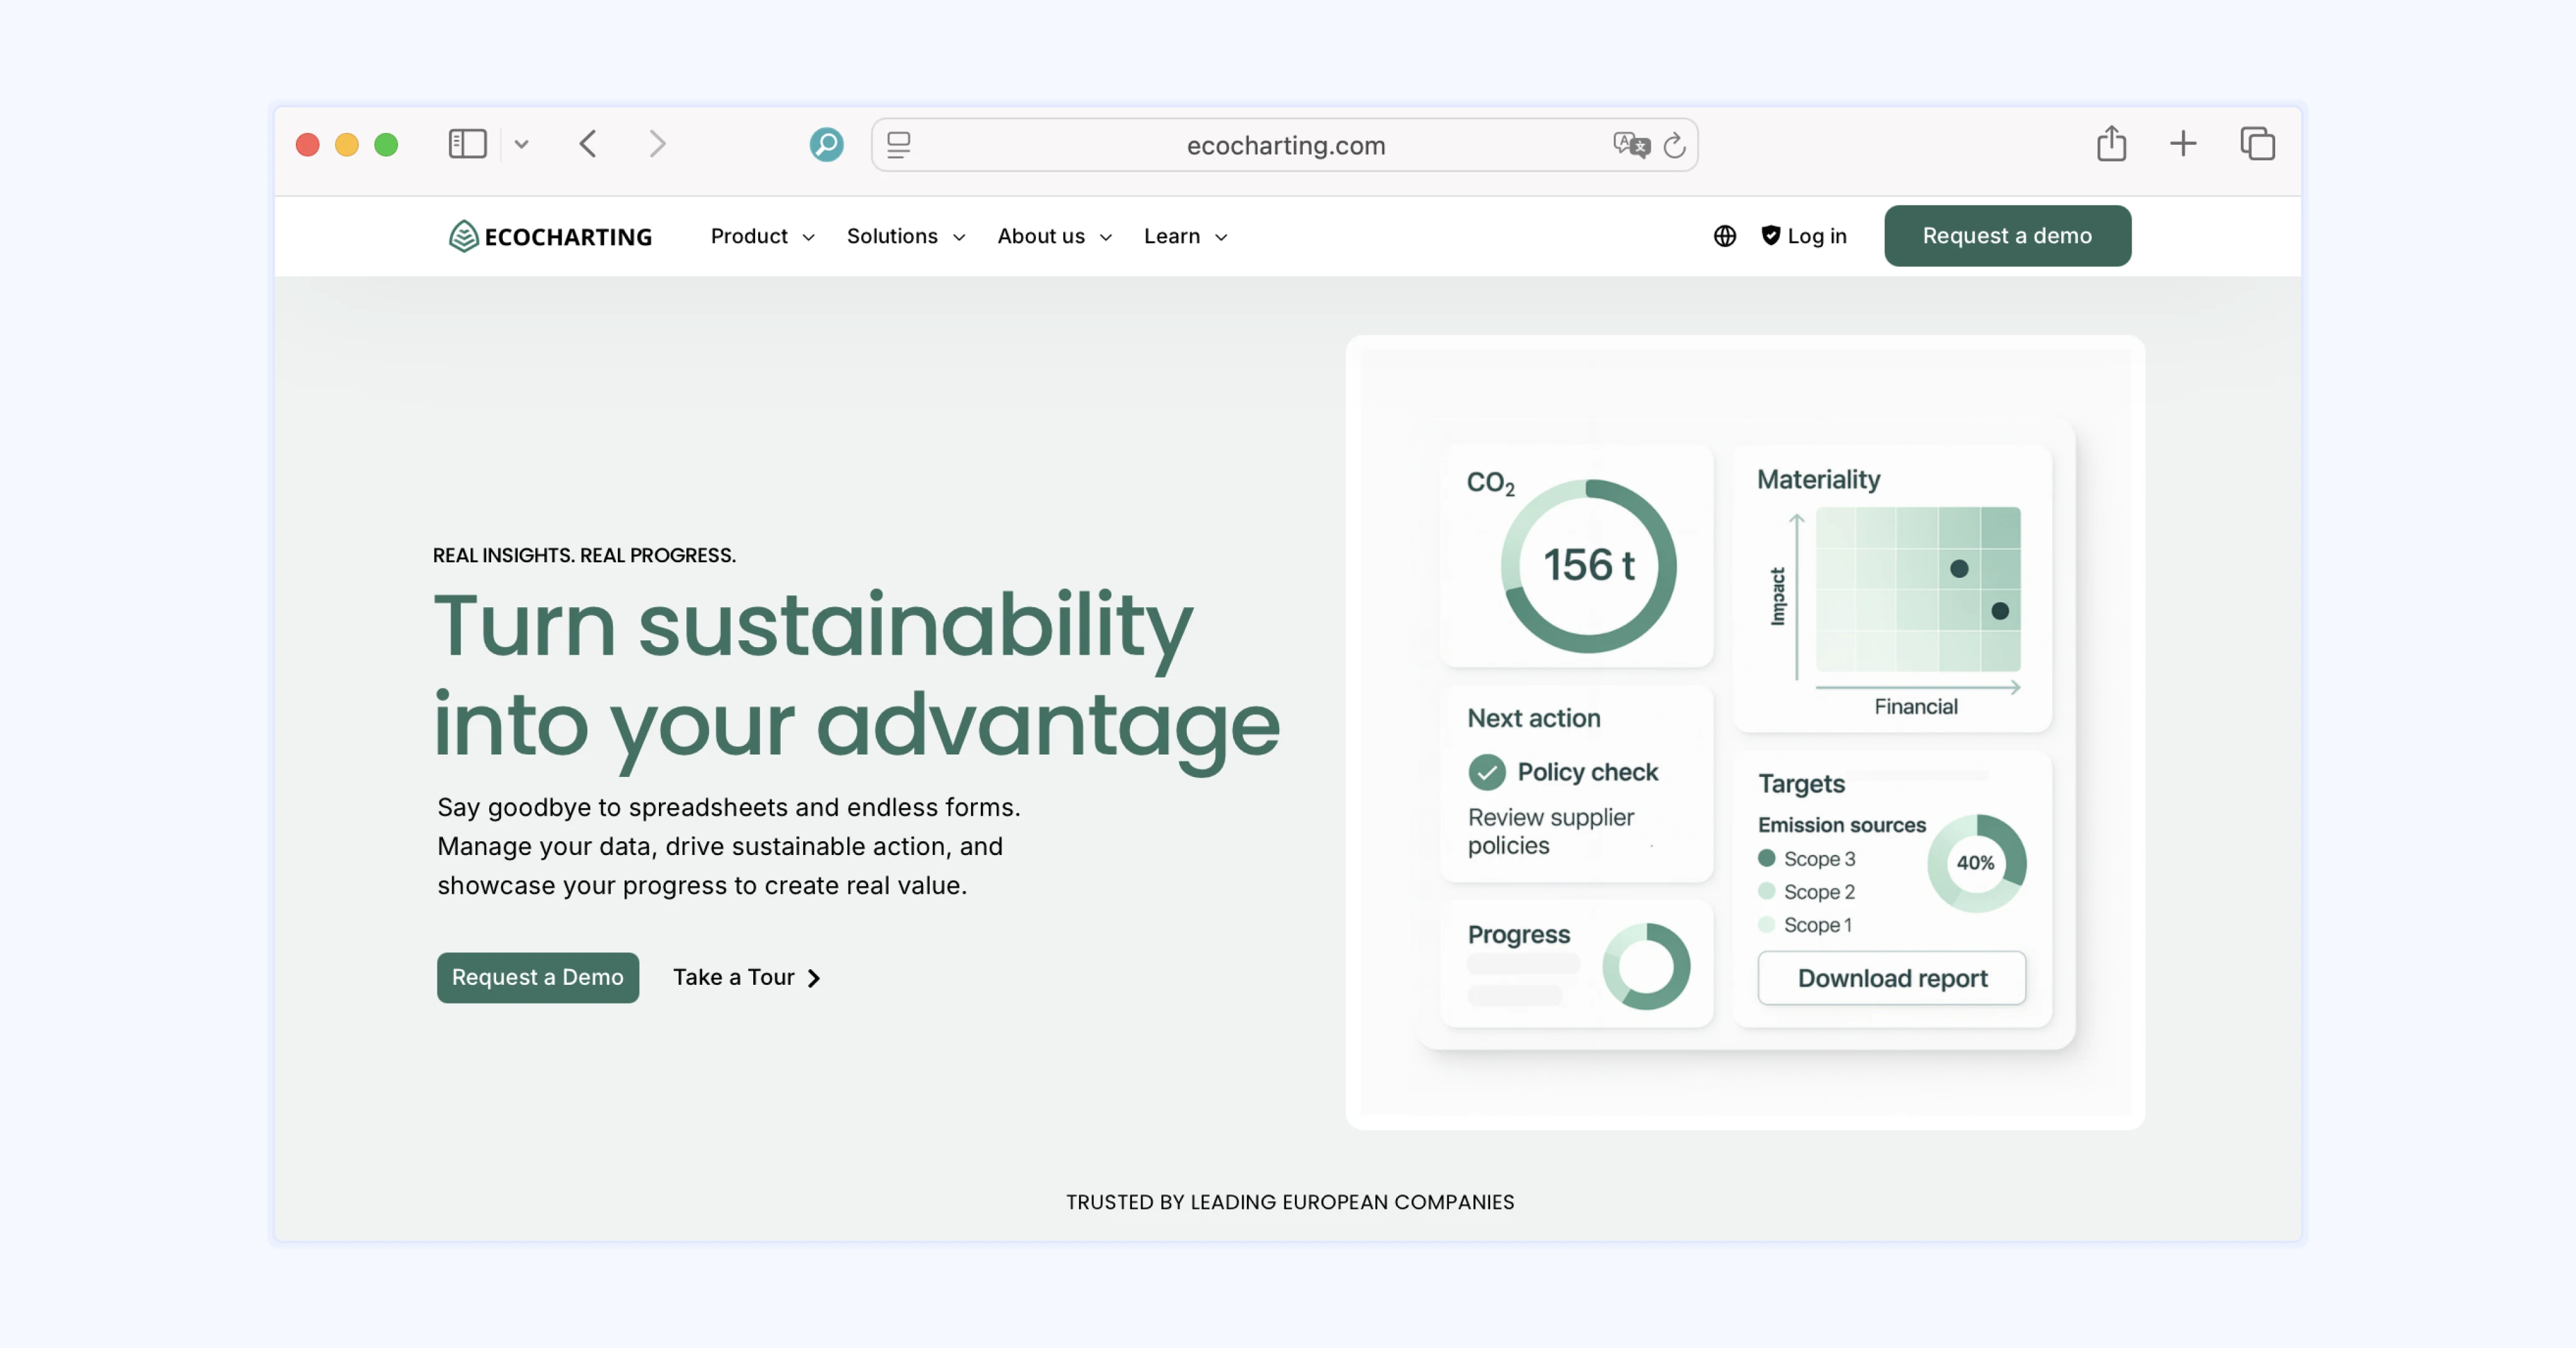Screen dimensions: 2576x1348
Task: Open the About us menu
Action: pyautogui.click(x=1054, y=236)
